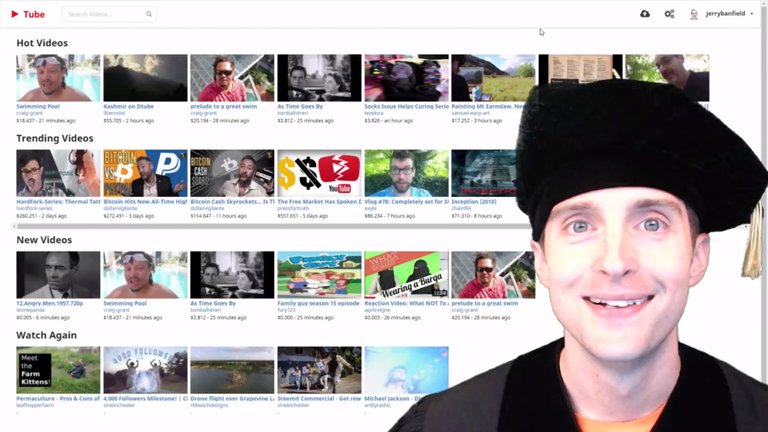Open As Time Goes By thumbnail in Hot Videos
Viewport: 768px width, 432px height.
tap(319, 78)
